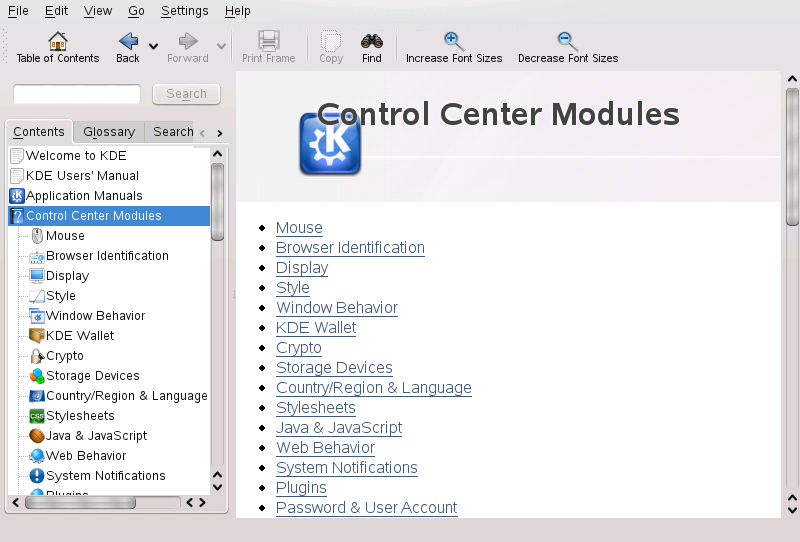The height and width of the screenshot is (542, 800).
Task: Select the Stylesheets CSS icon in tree
Action: click(37, 416)
